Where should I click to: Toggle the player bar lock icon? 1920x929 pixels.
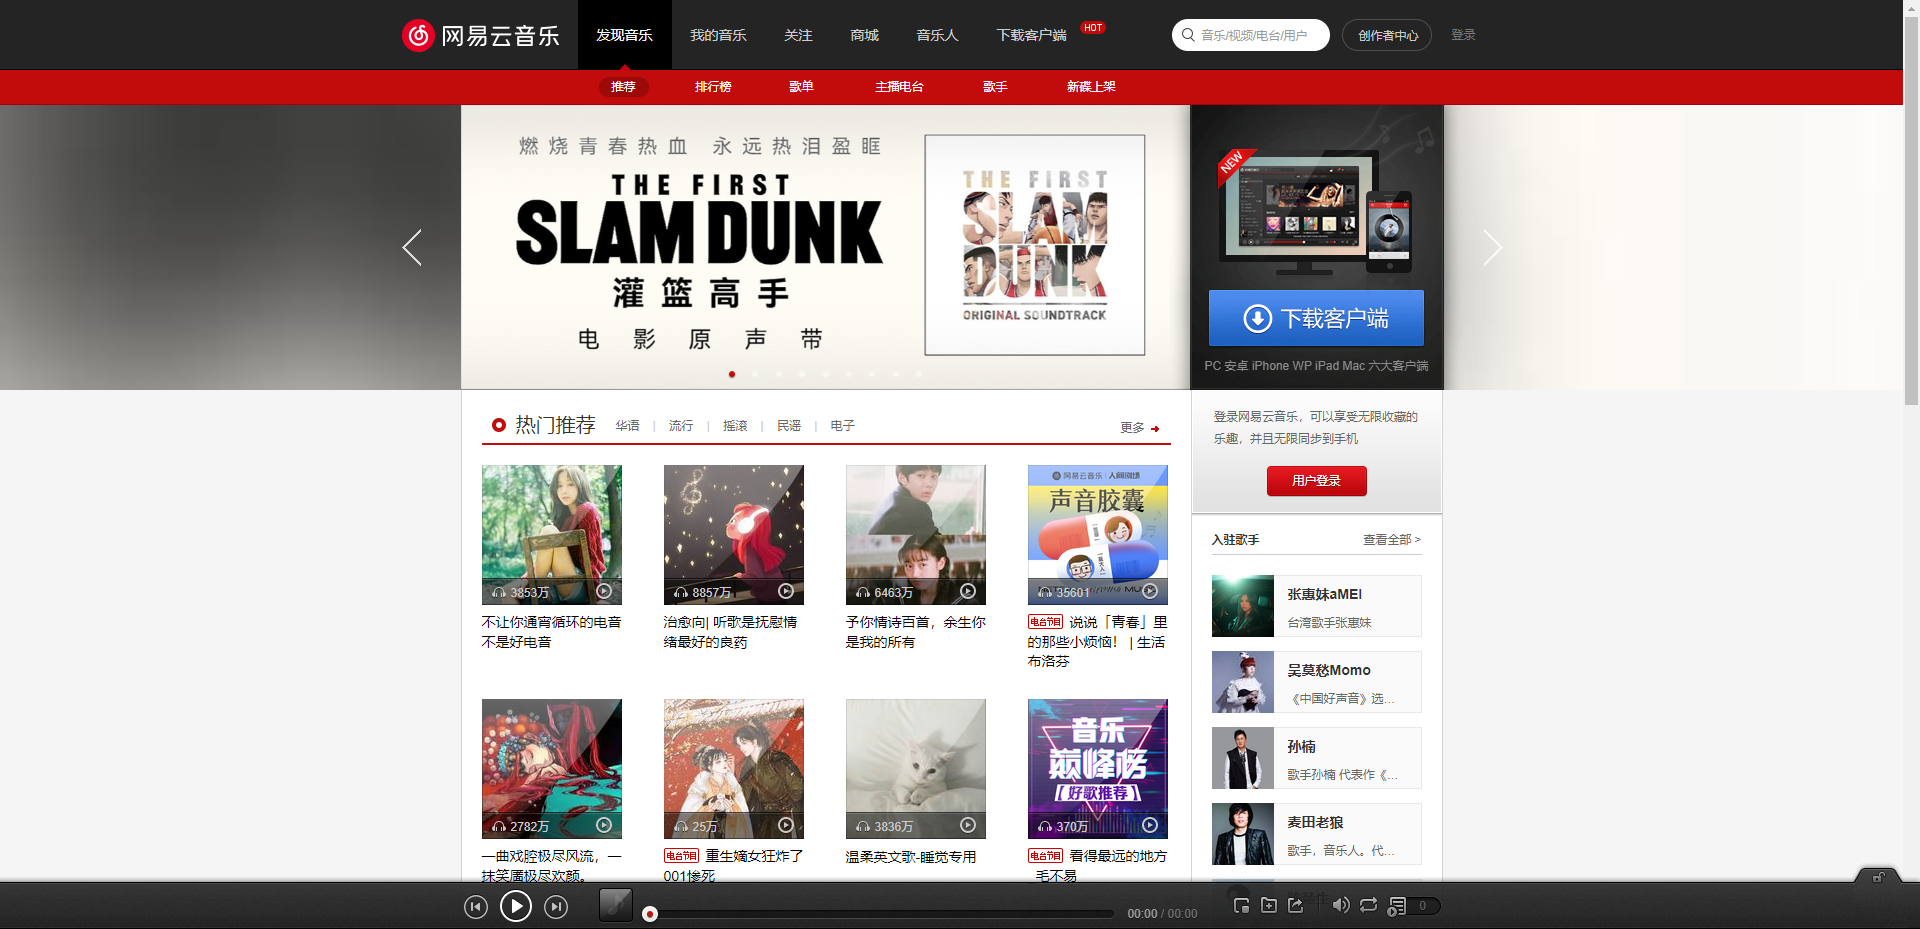click(1878, 877)
